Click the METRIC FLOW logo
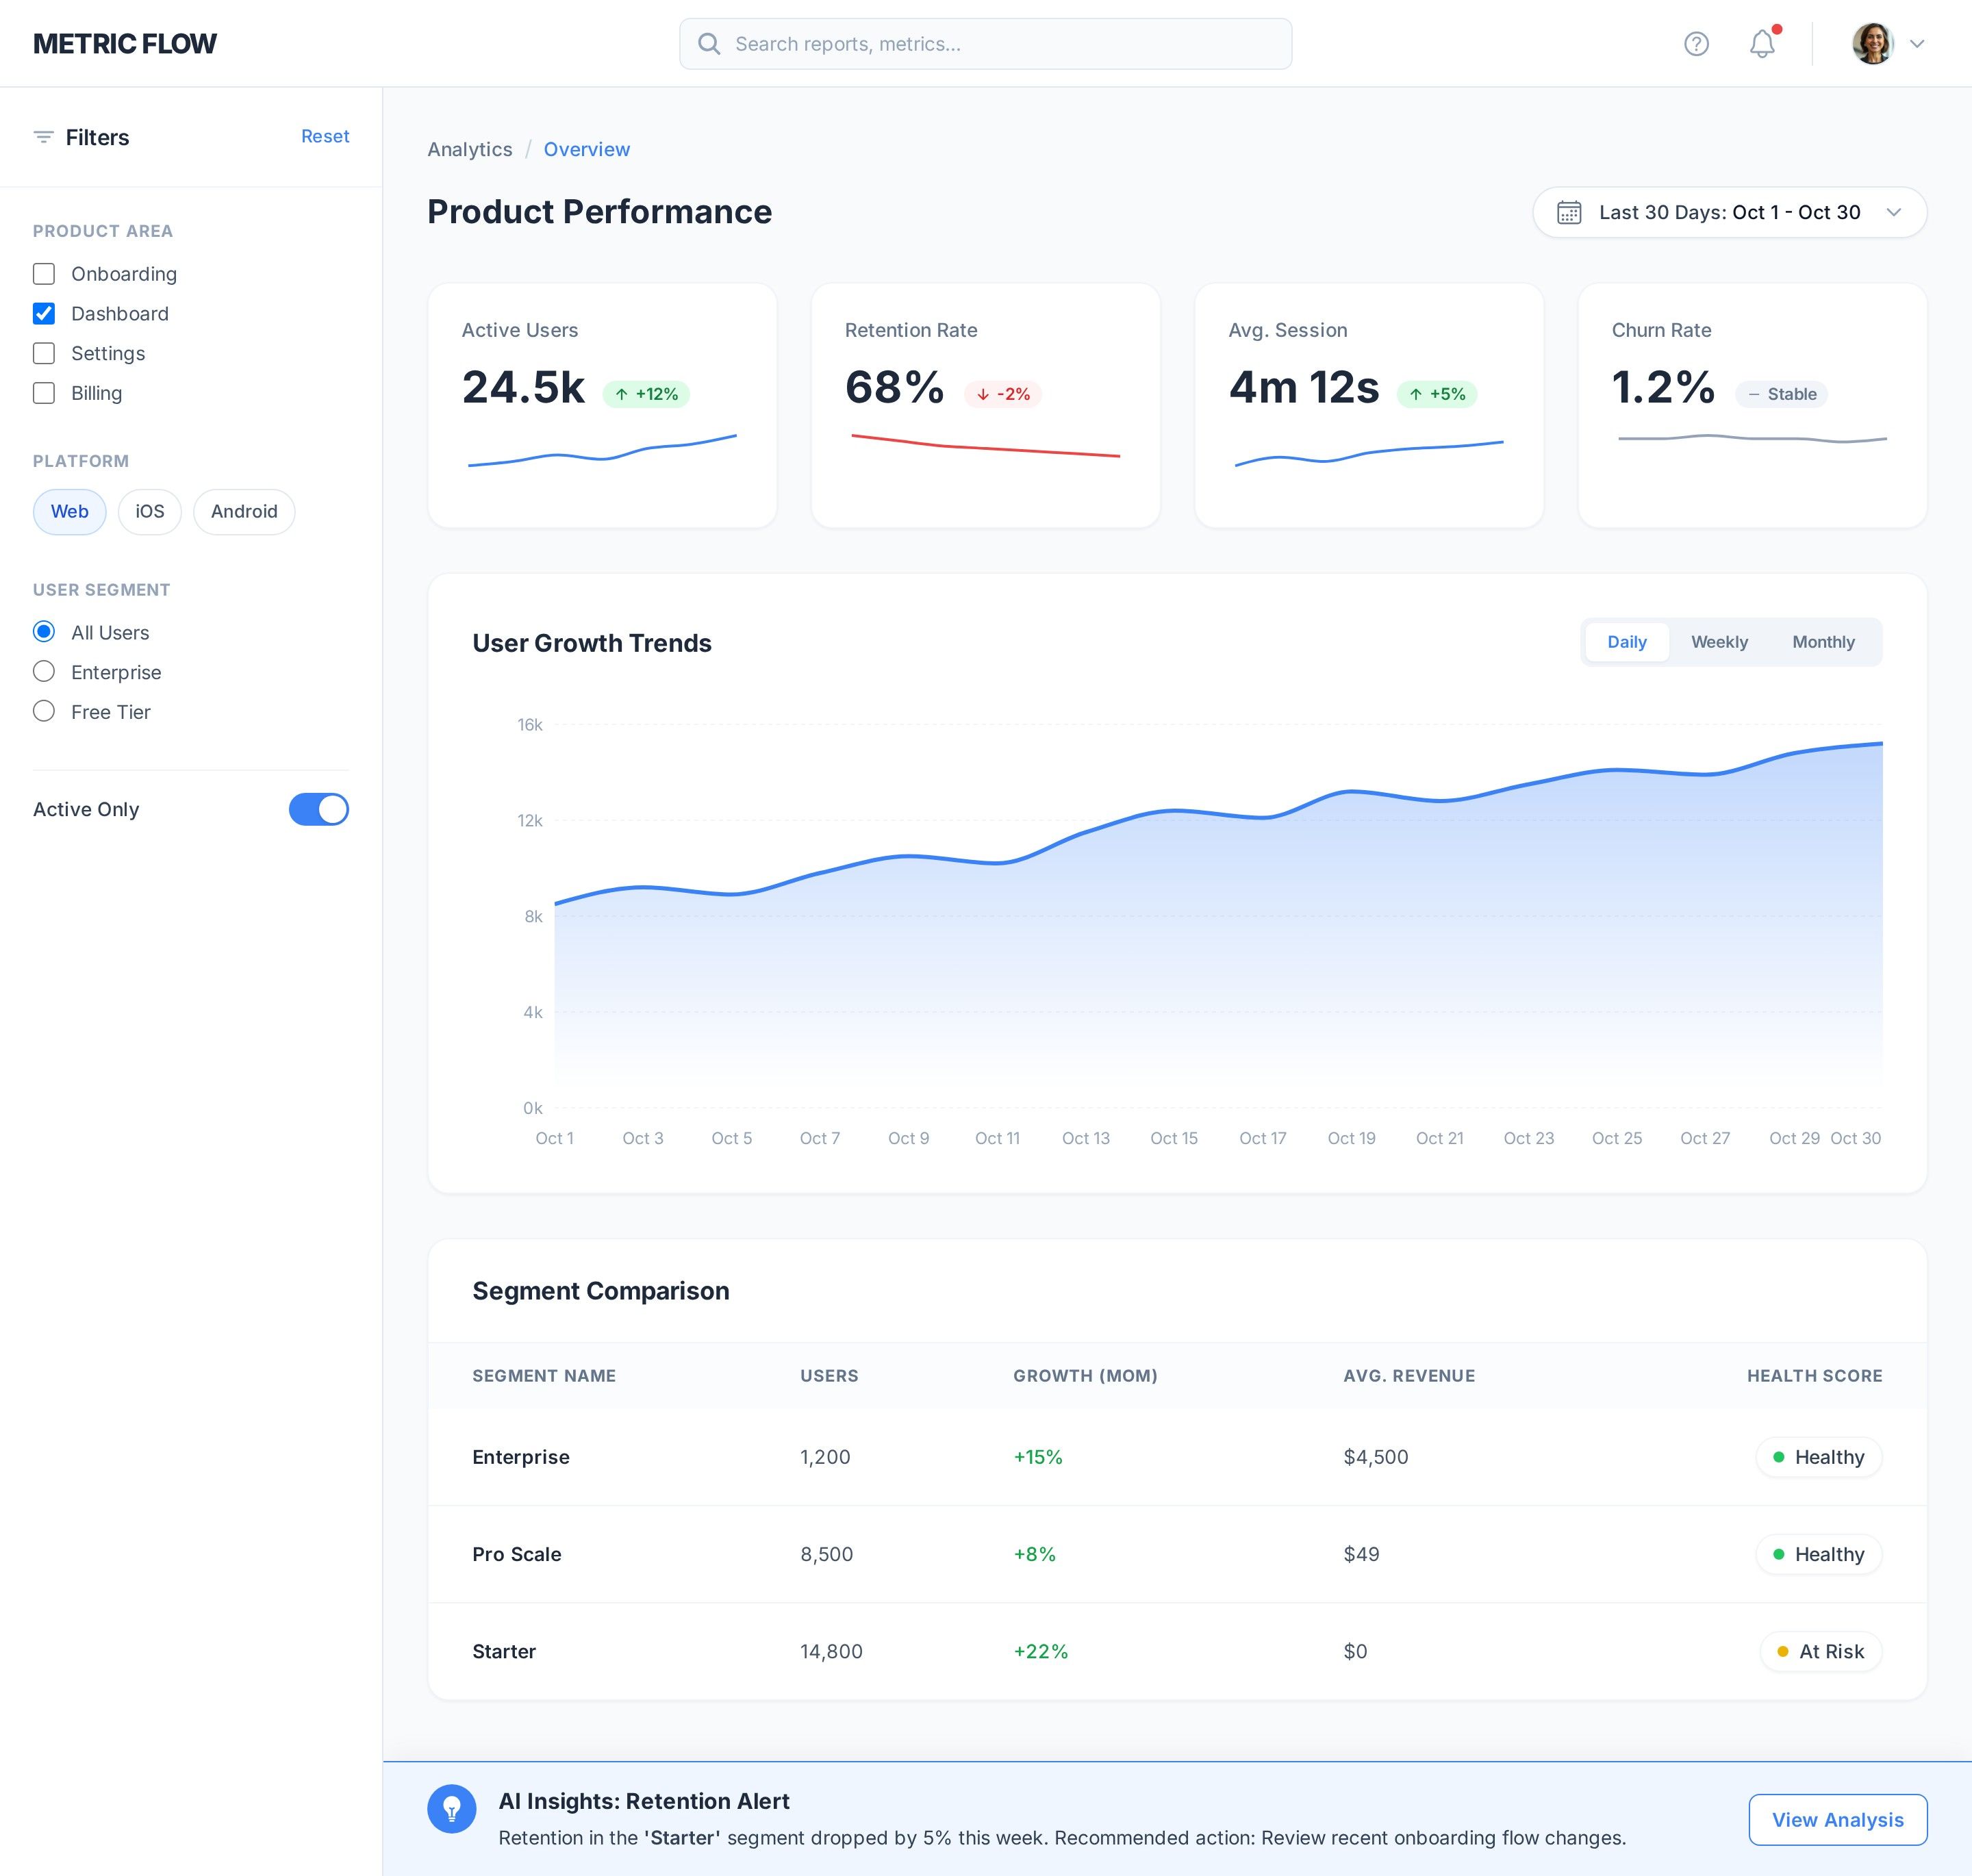1972x1876 pixels. pyautogui.click(x=125, y=44)
